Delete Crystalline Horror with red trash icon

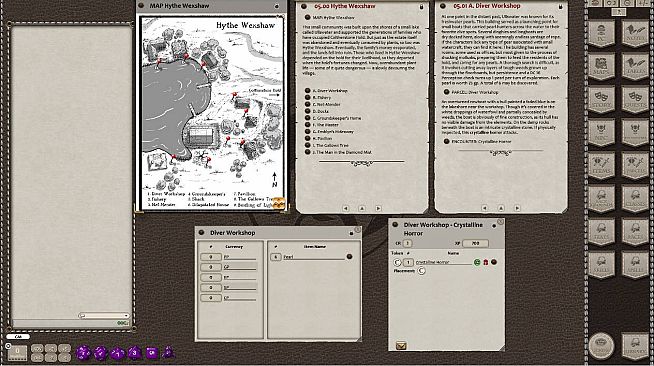click(485, 262)
